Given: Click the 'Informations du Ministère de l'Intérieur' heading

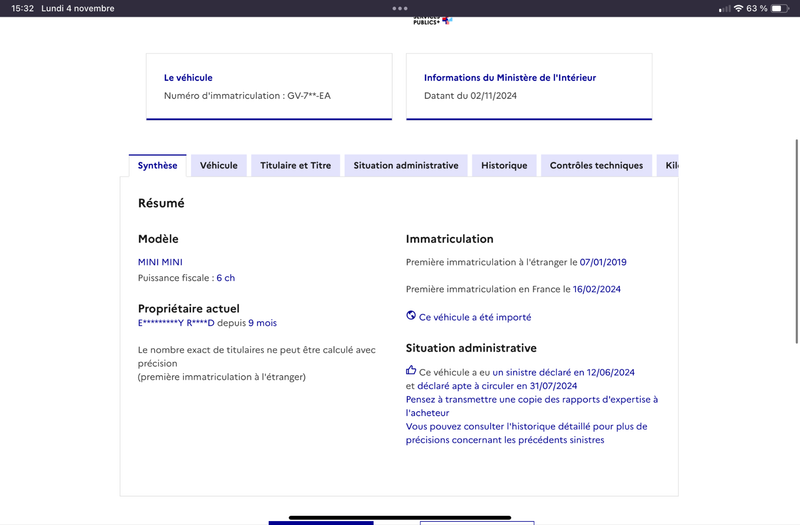Looking at the screenshot, I should [x=510, y=78].
